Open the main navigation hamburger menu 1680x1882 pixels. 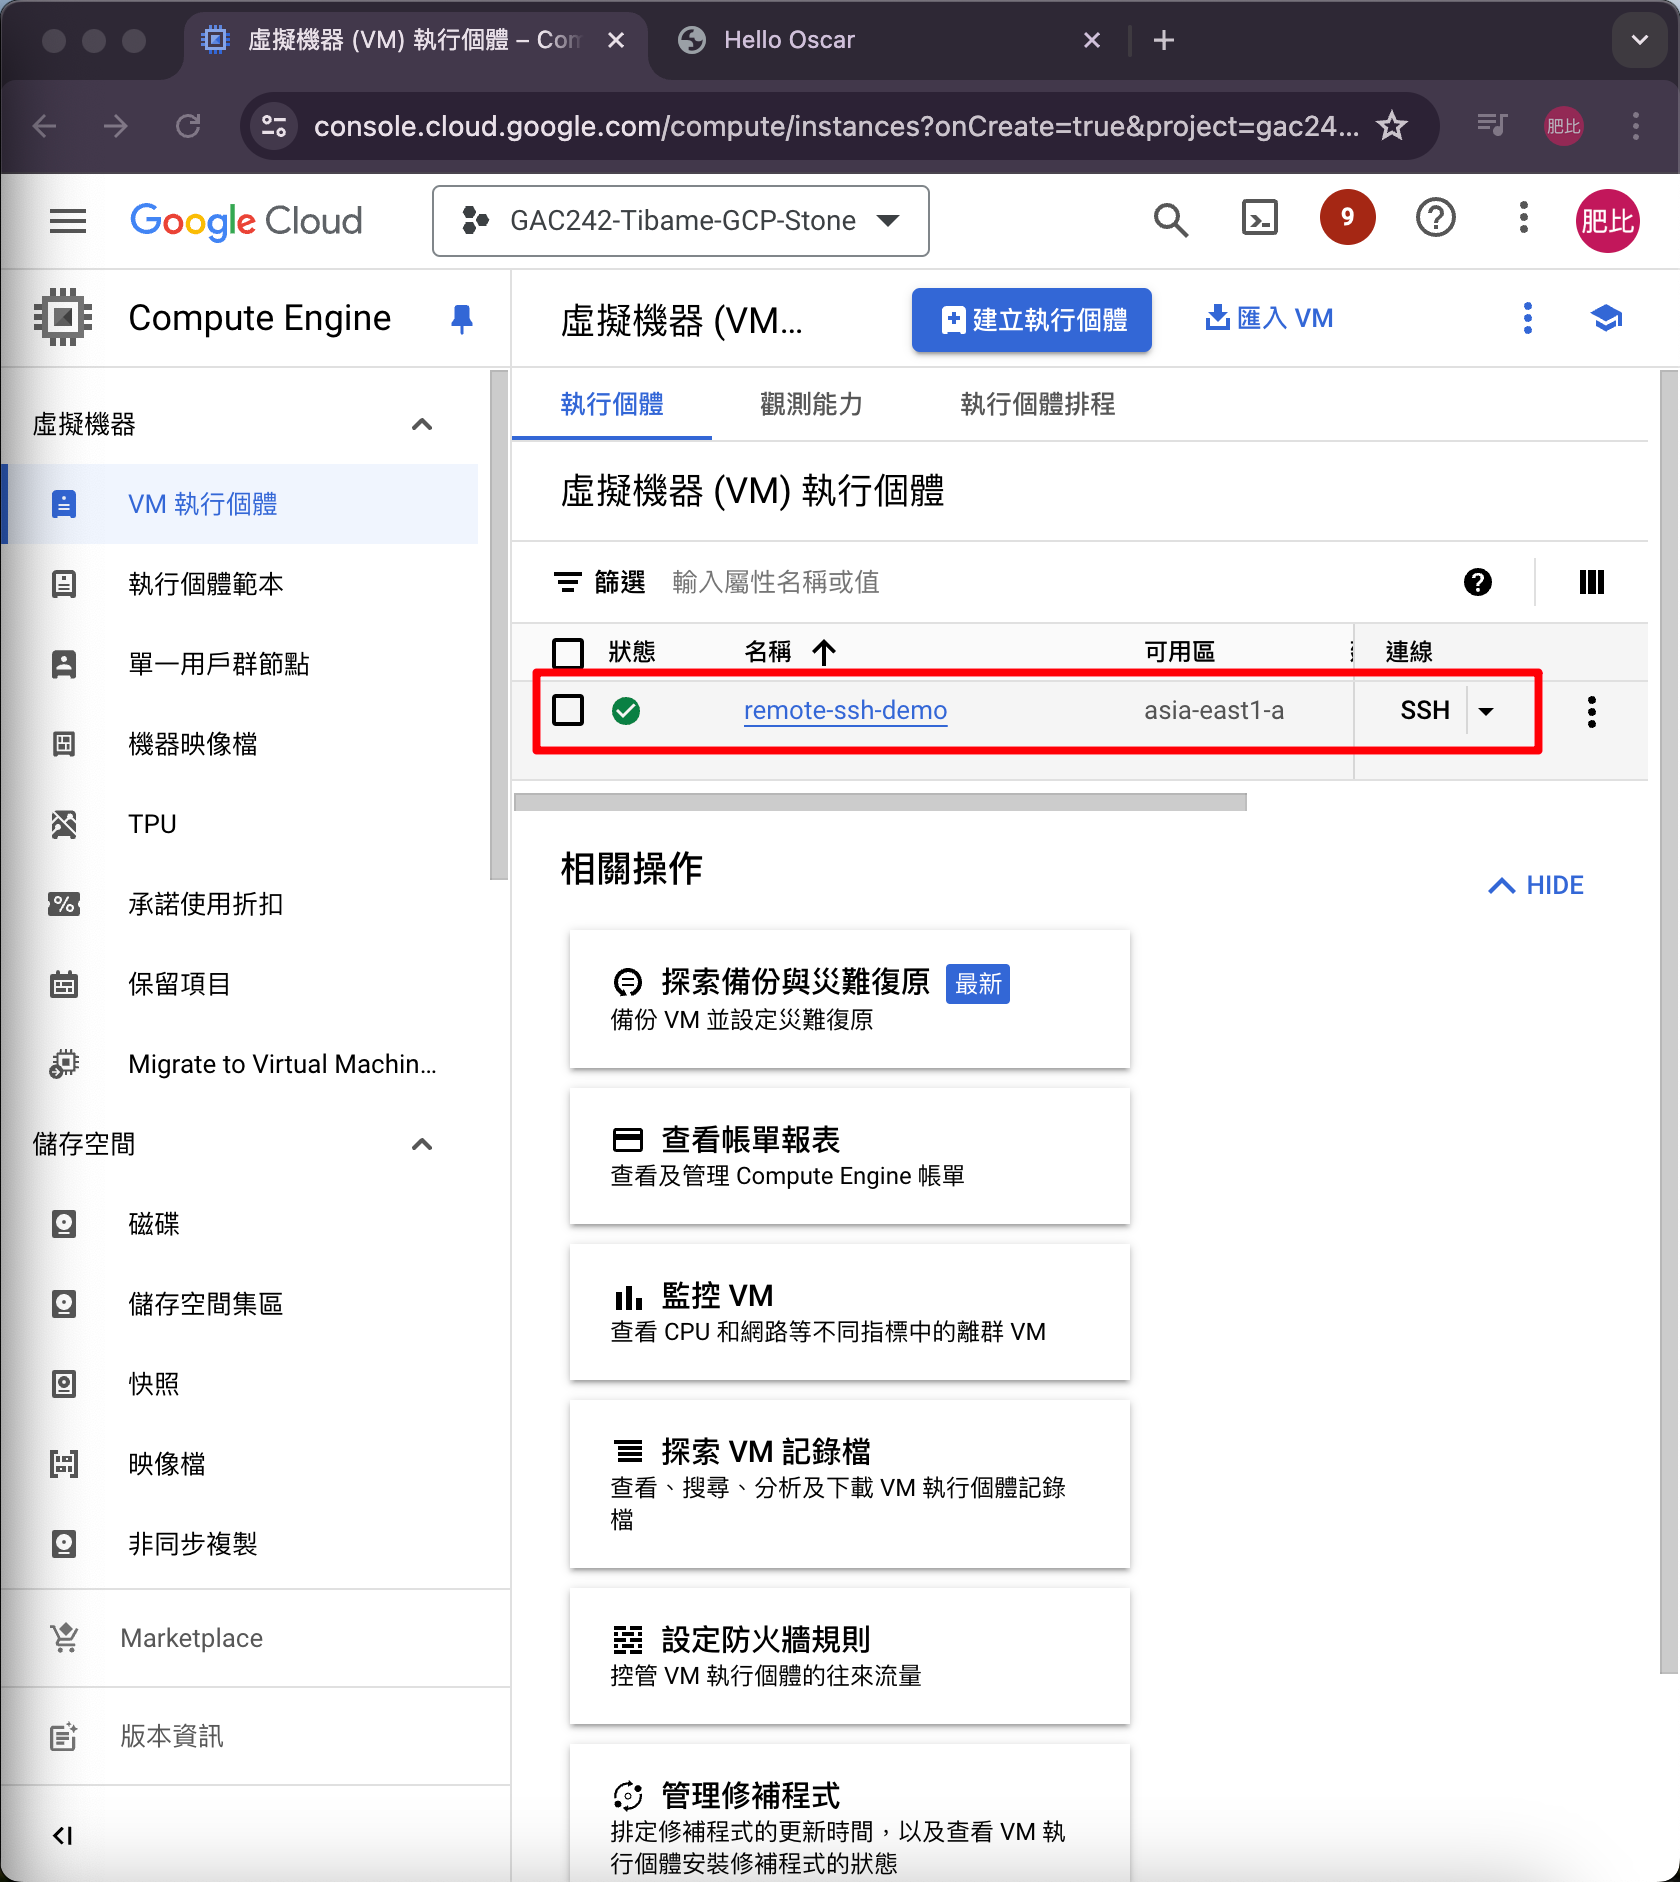pos(68,220)
